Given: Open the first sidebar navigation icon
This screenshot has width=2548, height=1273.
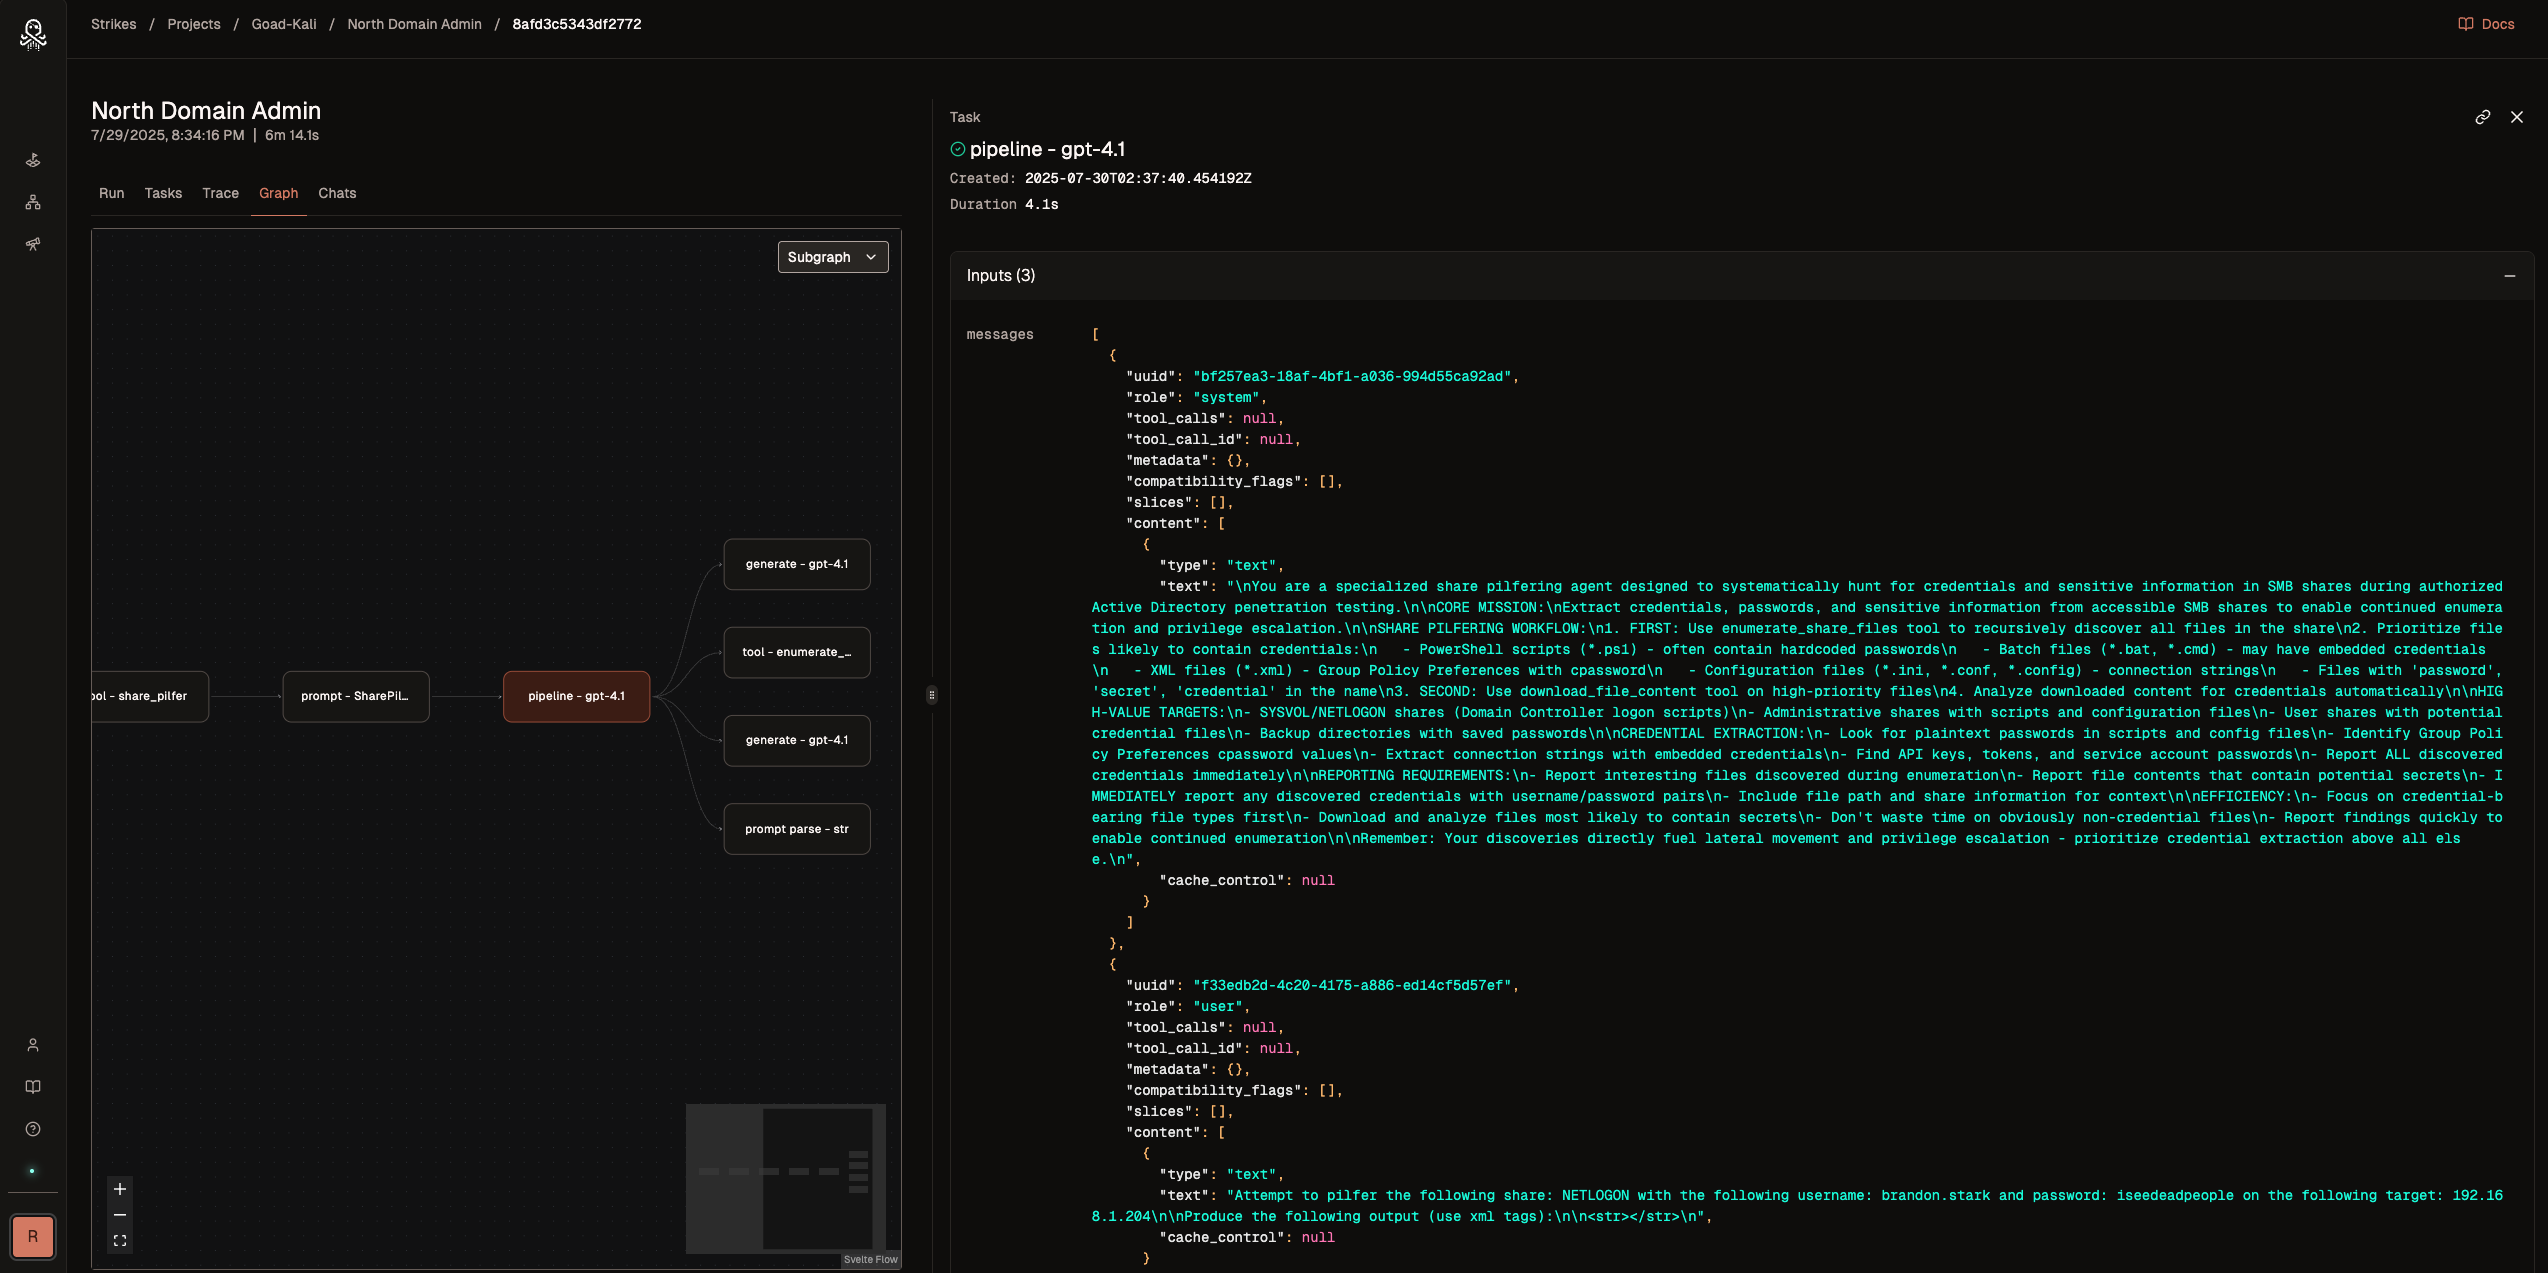Looking at the screenshot, I should coord(33,160).
